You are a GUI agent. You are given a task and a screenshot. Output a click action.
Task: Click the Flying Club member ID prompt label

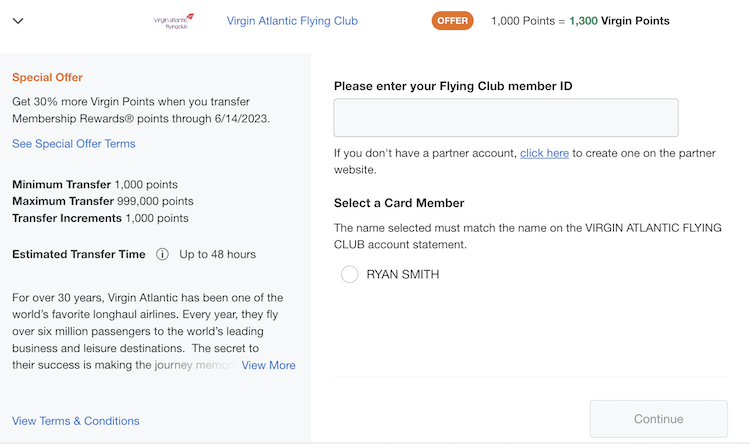(453, 86)
